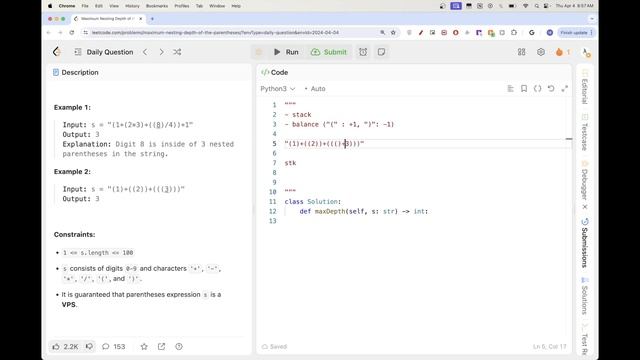Screen dimensions: 640x360
Task: Open the problem list panel icon
Action: click(x=78, y=52)
